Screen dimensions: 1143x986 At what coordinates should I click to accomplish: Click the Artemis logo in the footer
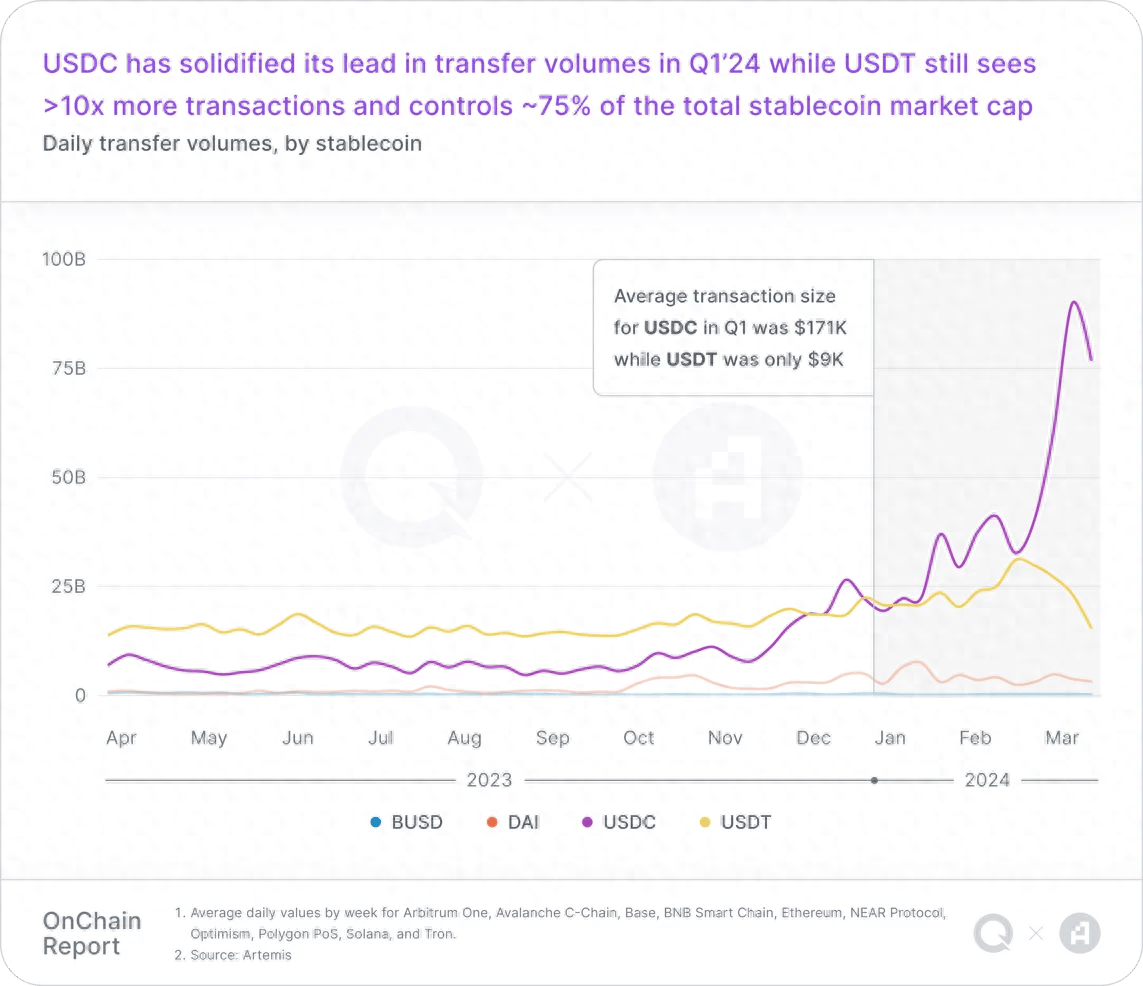click(1080, 933)
